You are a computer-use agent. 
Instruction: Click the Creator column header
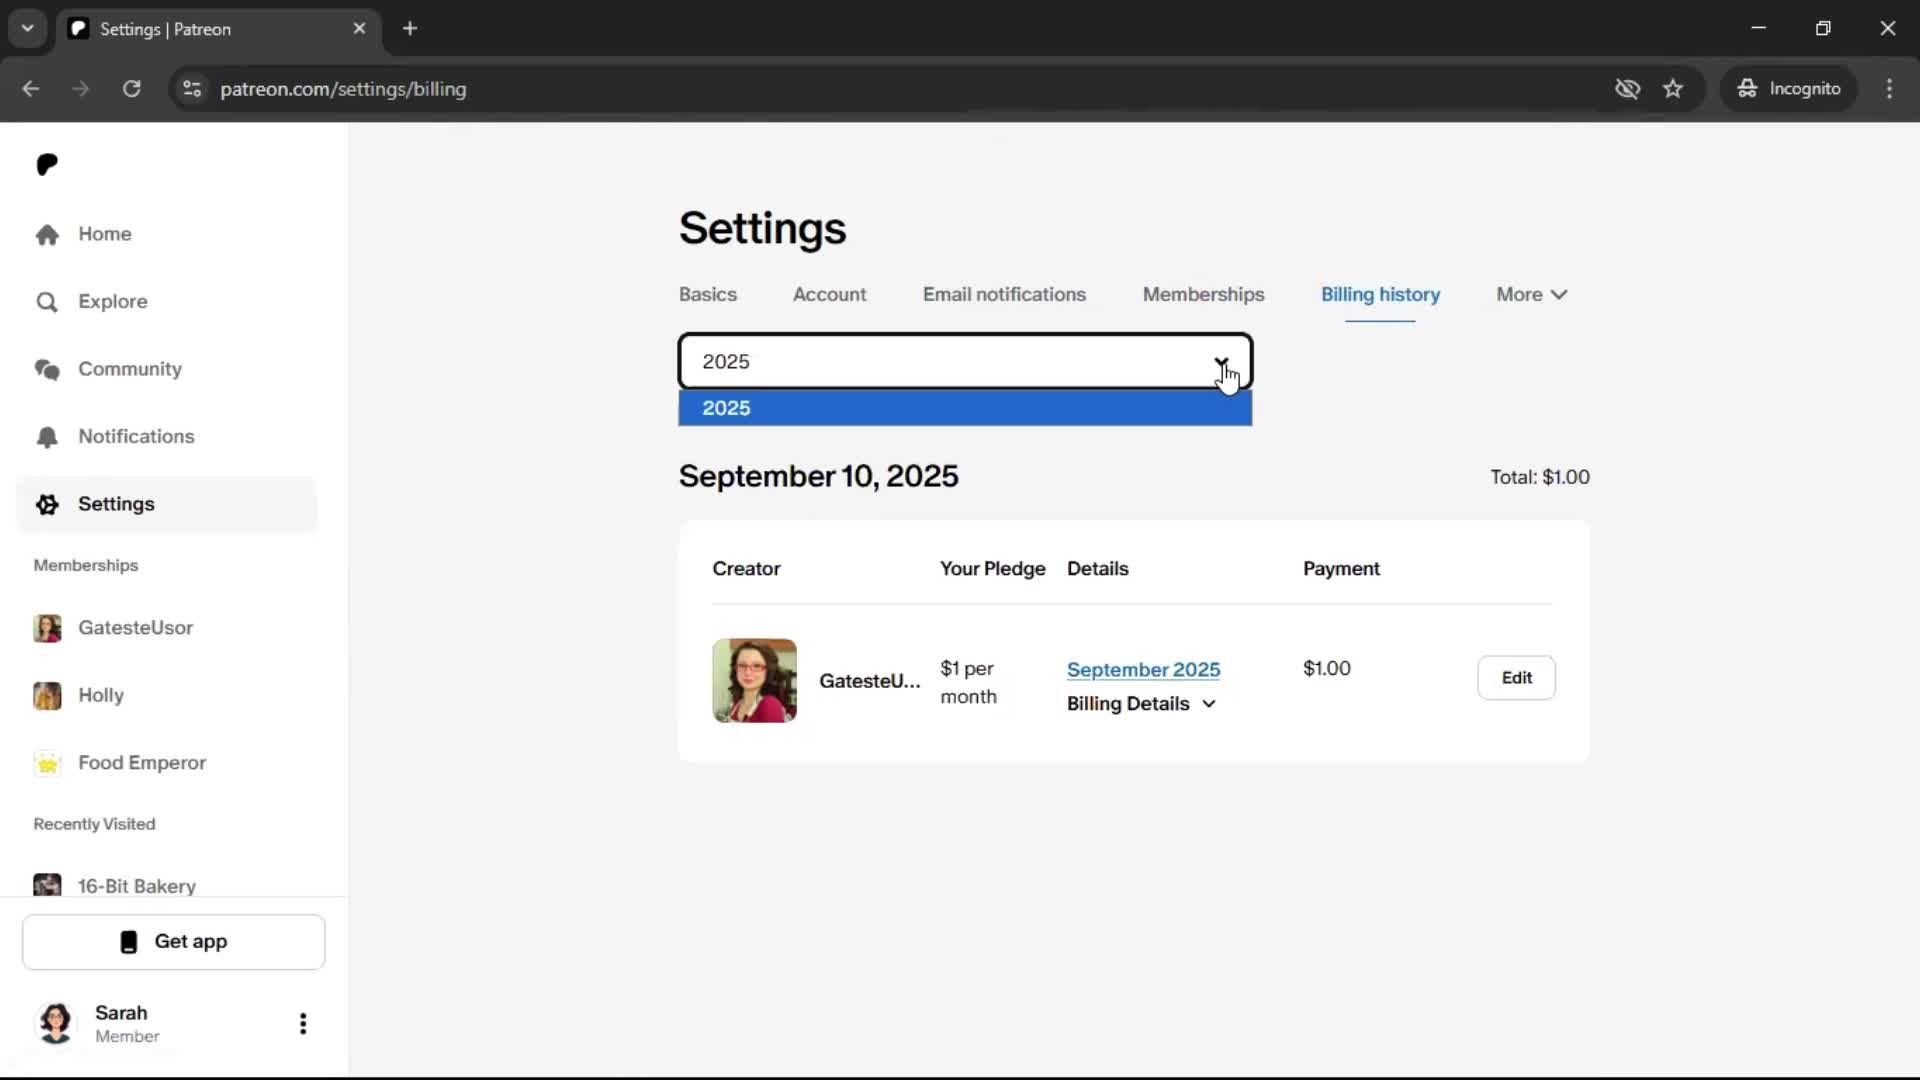click(746, 569)
